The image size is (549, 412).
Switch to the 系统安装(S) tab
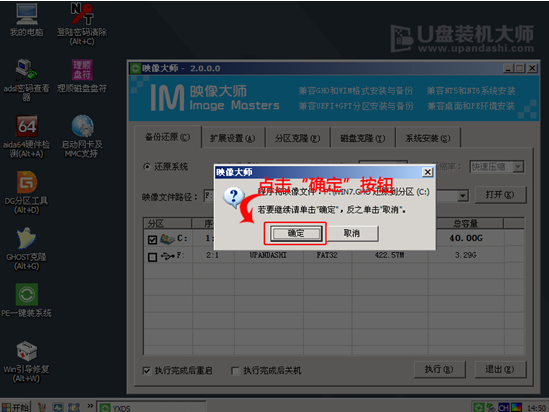pyautogui.click(x=428, y=138)
